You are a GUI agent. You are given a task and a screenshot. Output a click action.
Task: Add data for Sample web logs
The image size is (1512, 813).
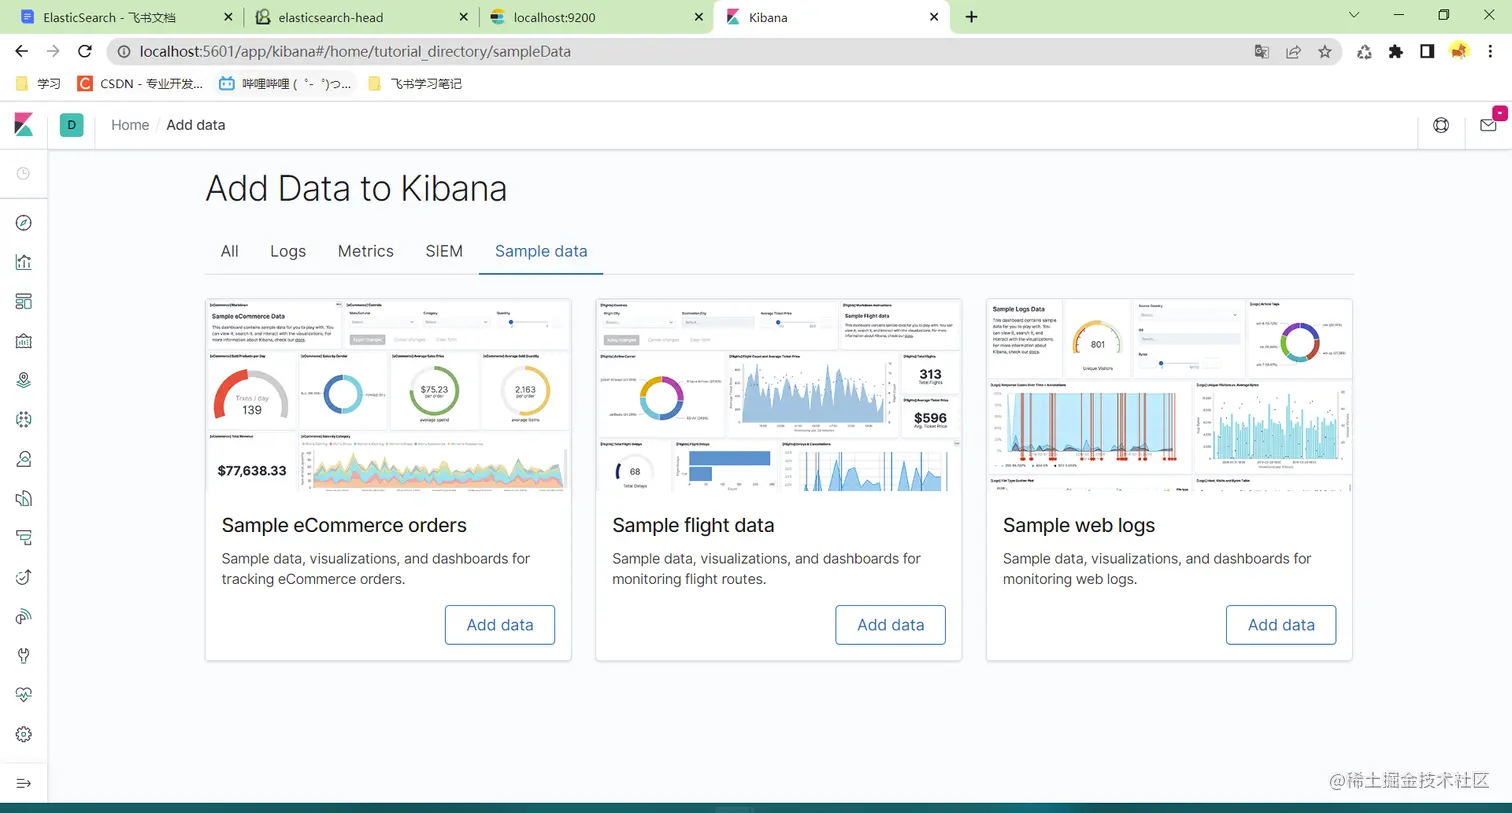[1281, 625]
